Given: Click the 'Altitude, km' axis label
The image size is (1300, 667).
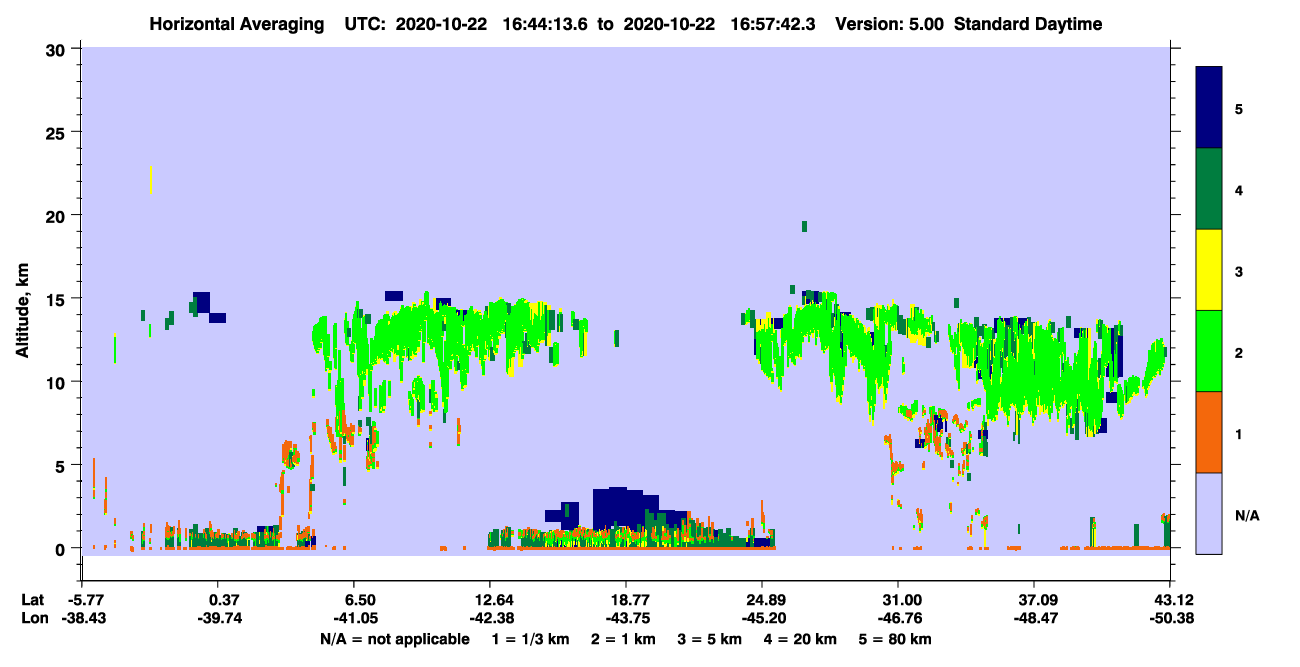Looking at the screenshot, I should pos(23,312).
